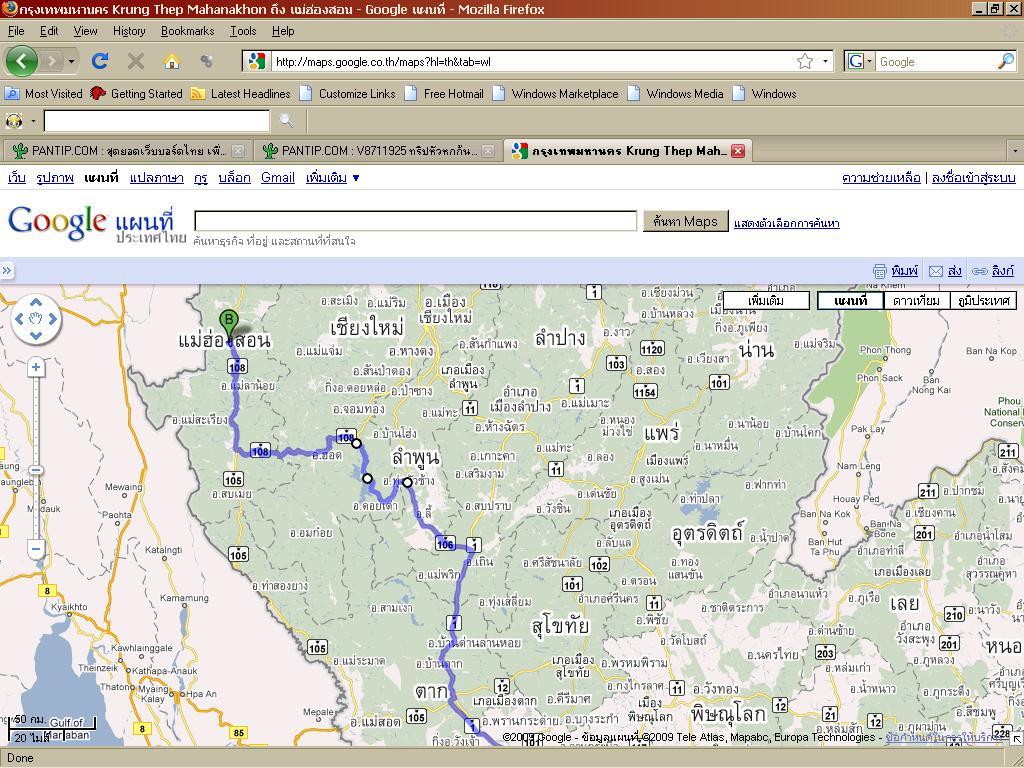Click the Google search box in toolbar
The height and width of the screenshot is (768, 1024).
936,61
